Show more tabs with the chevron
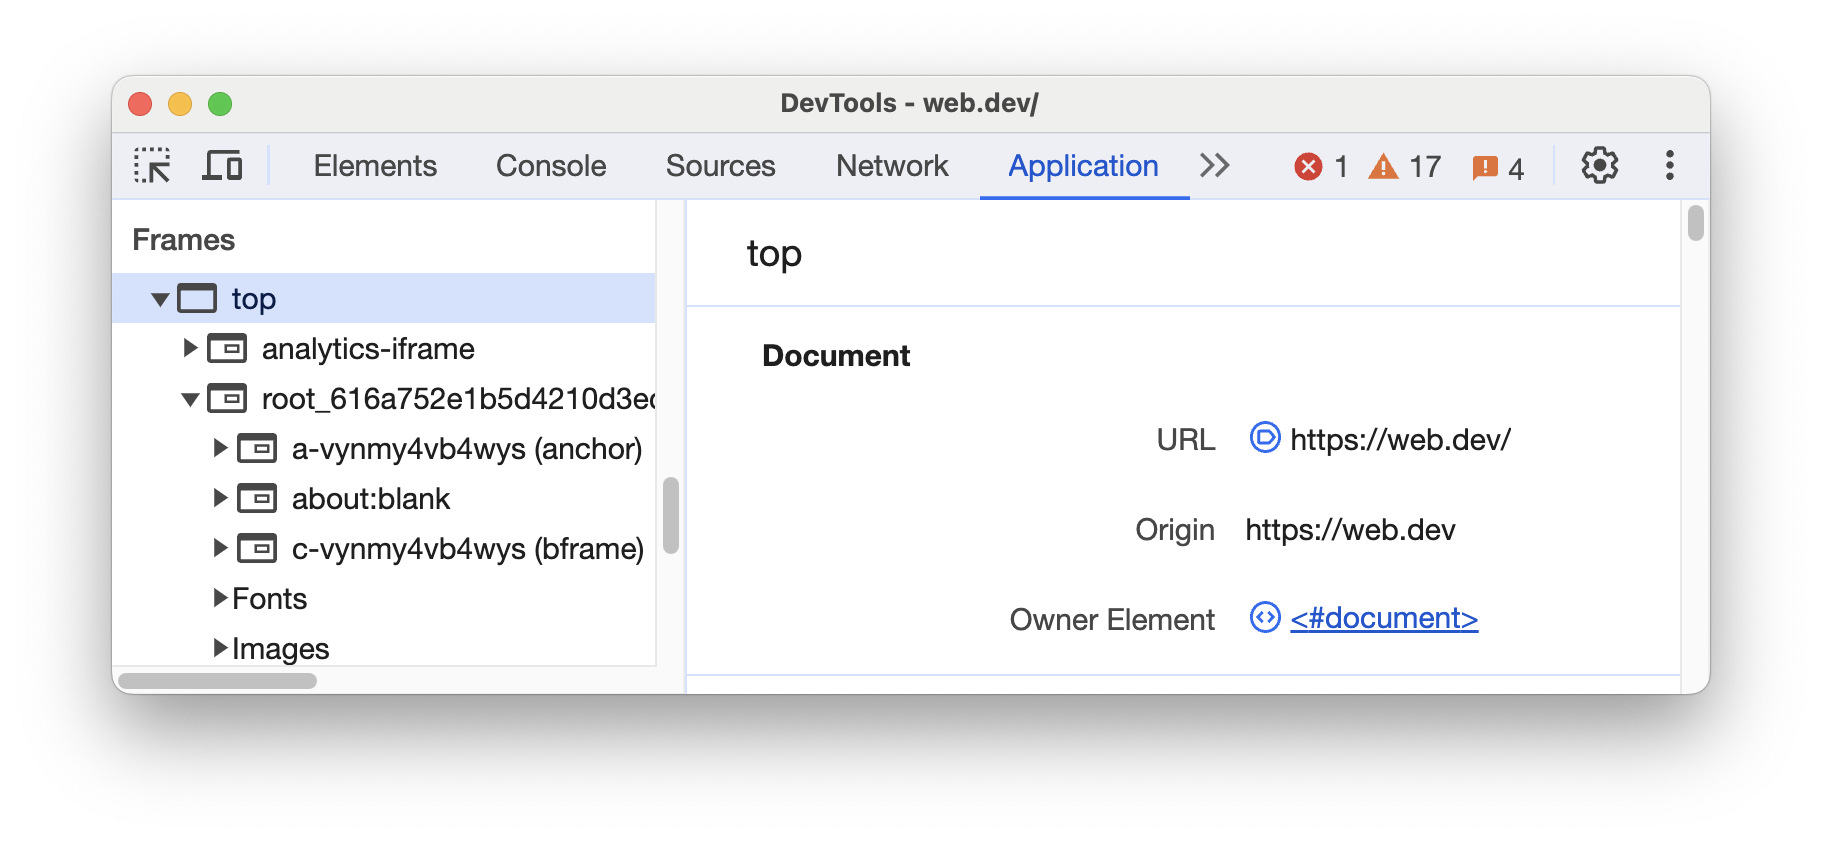 (x=1214, y=166)
